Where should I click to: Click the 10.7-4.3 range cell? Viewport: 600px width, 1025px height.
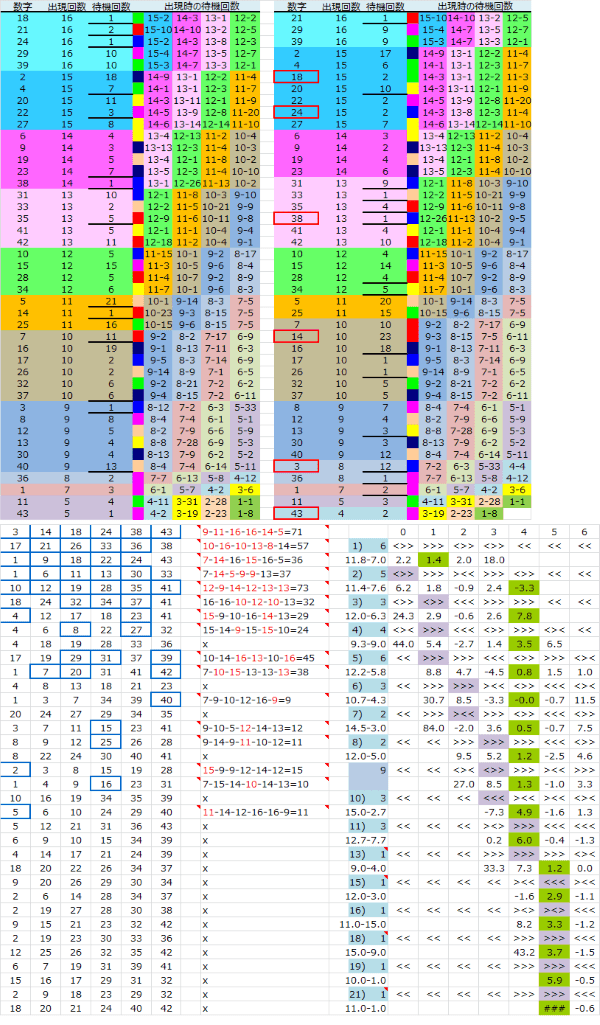pos(368,699)
